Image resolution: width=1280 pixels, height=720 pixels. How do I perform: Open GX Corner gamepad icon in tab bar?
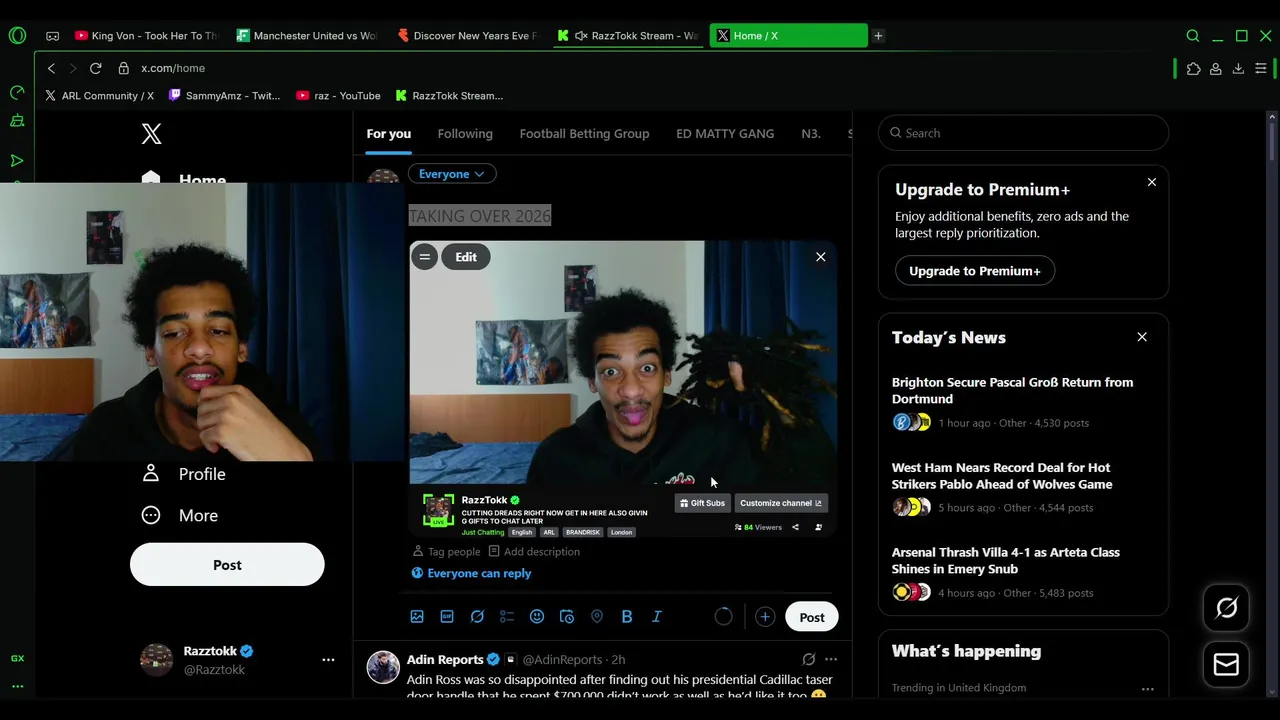[x=53, y=36]
